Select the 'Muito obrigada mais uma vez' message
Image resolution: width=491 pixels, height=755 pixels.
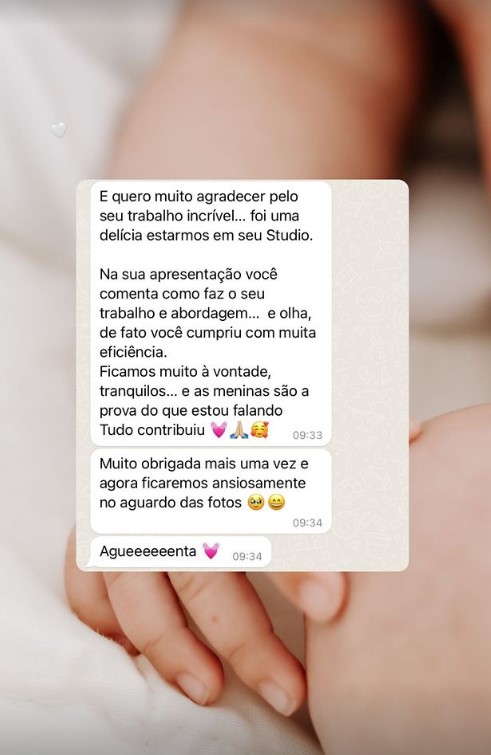[211, 492]
